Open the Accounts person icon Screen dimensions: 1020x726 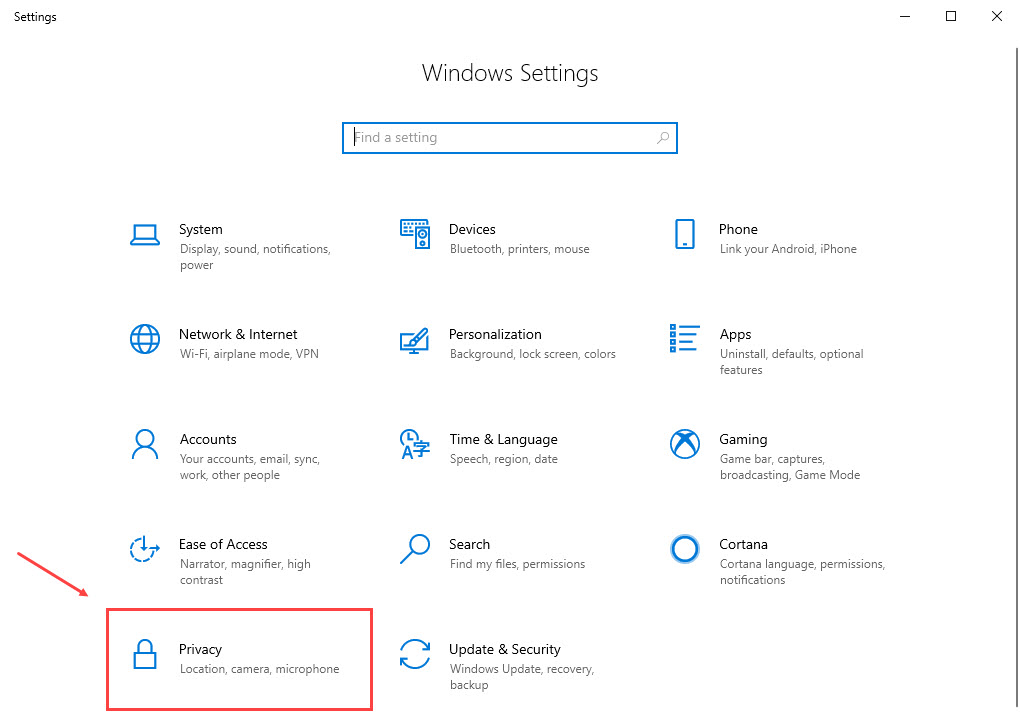144,444
